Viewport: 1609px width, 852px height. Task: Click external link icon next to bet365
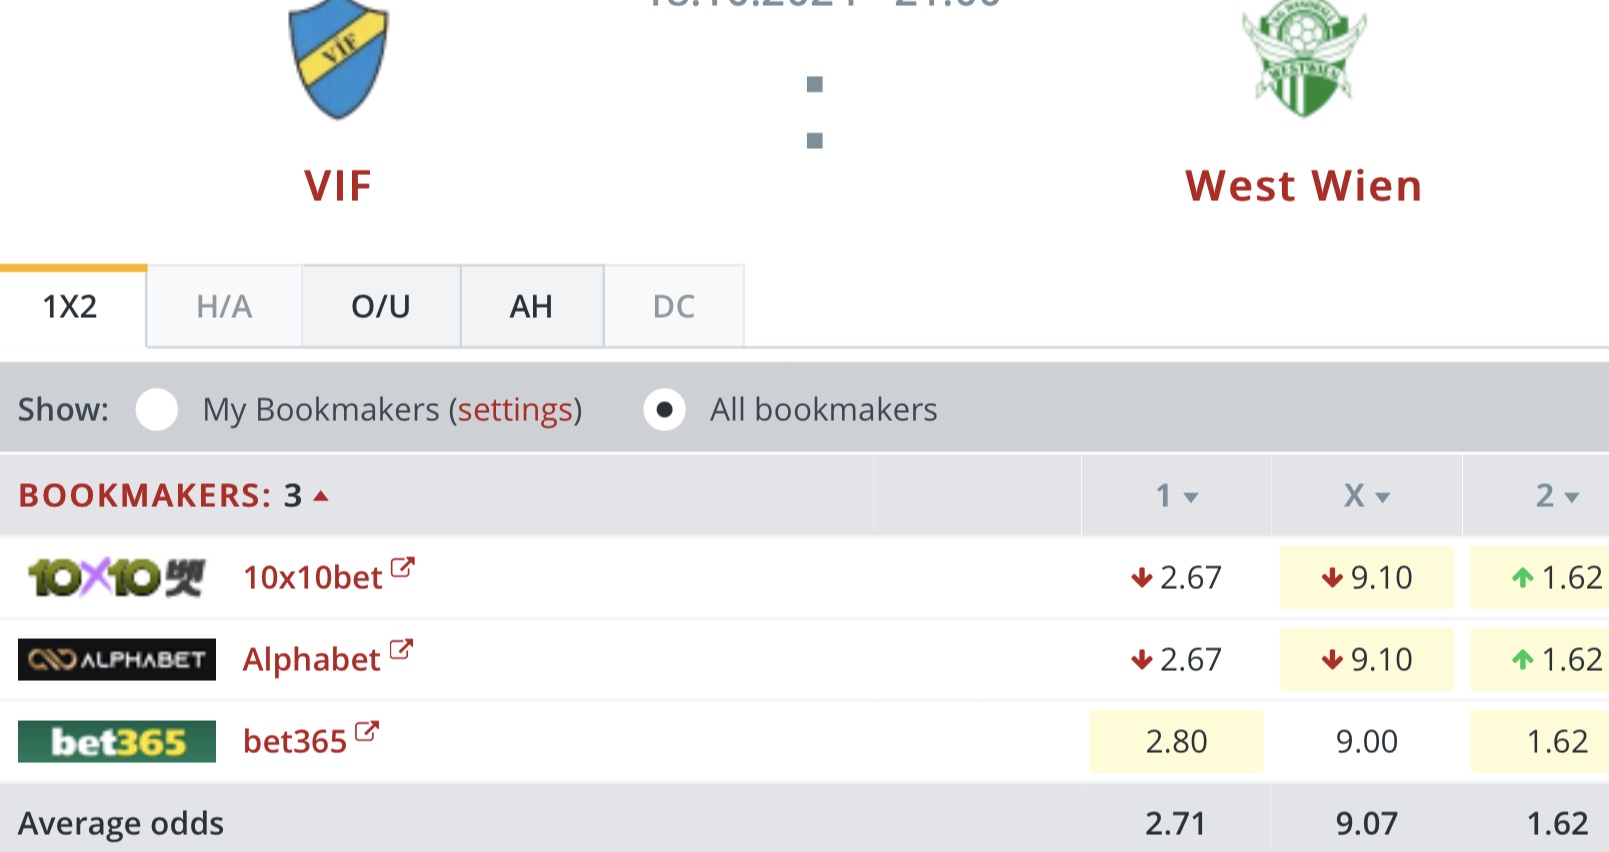[367, 732]
